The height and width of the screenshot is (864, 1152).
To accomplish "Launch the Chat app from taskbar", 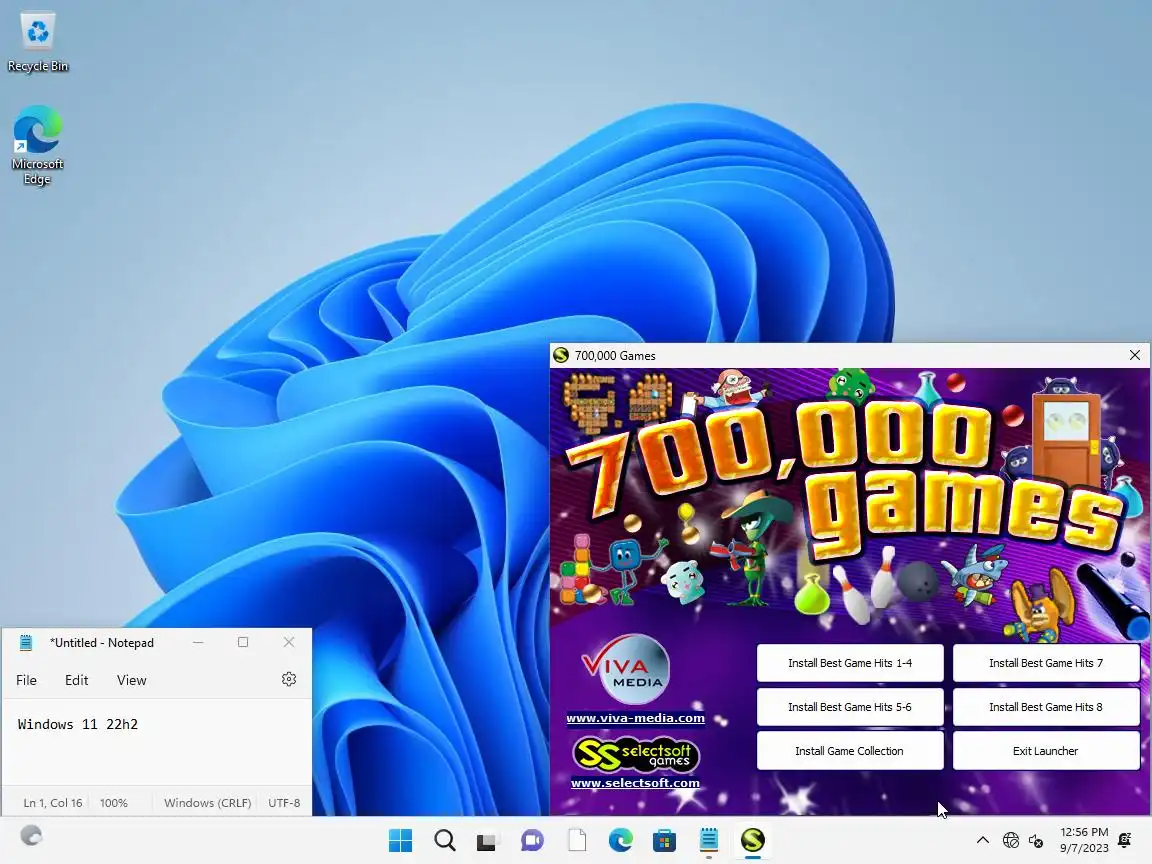I will (532, 840).
